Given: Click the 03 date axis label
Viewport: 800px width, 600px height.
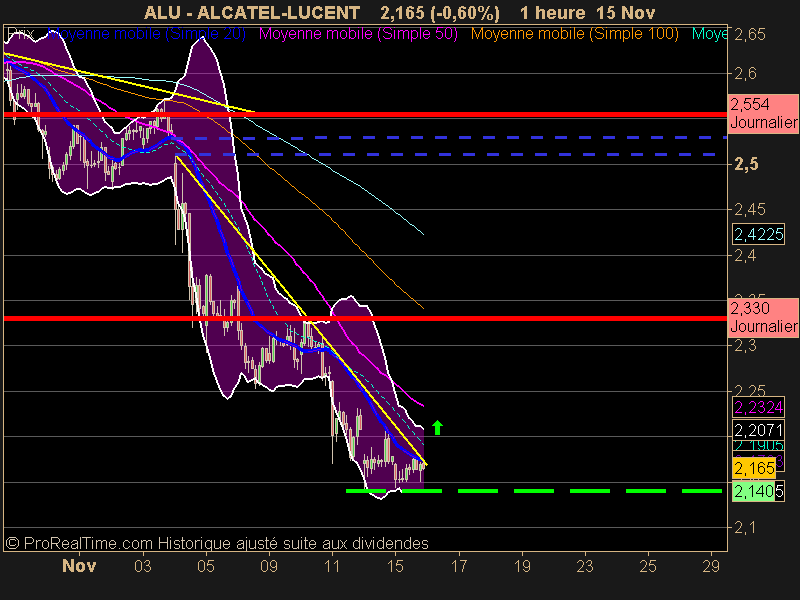Looking at the screenshot, I should (143, 566).
